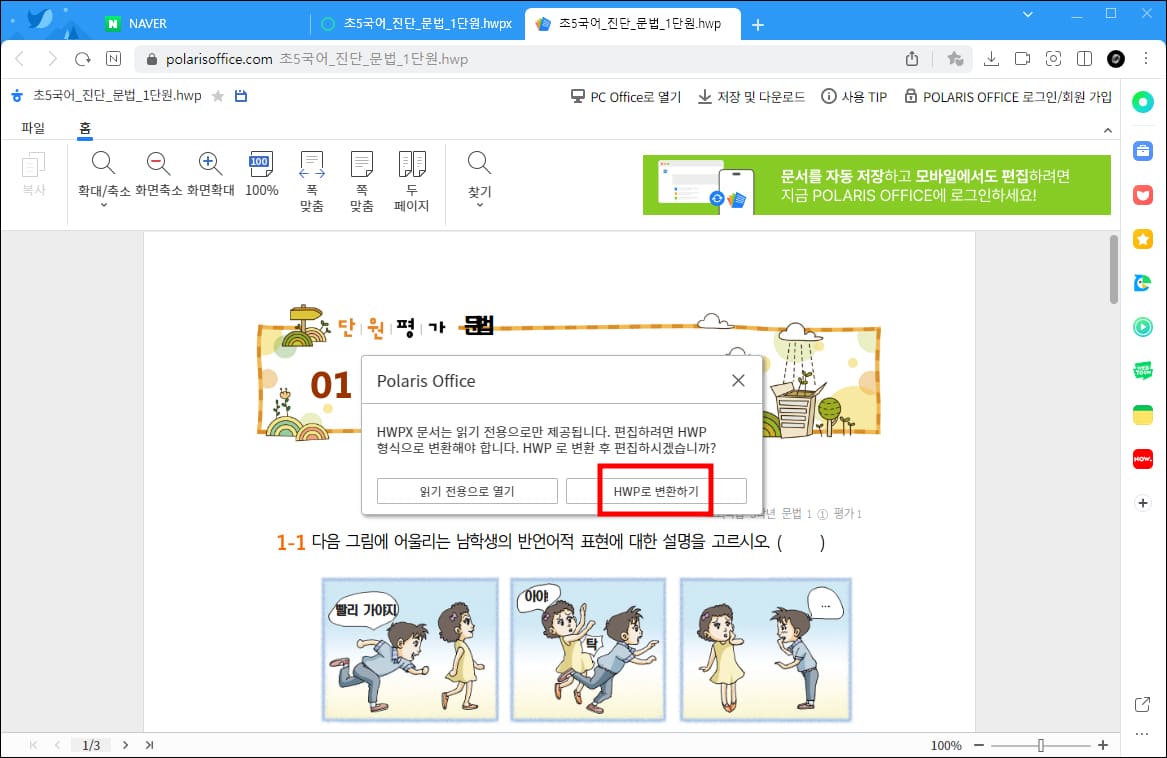
Task: Open the 파일 menu
Action: click(x=33, y=128)
